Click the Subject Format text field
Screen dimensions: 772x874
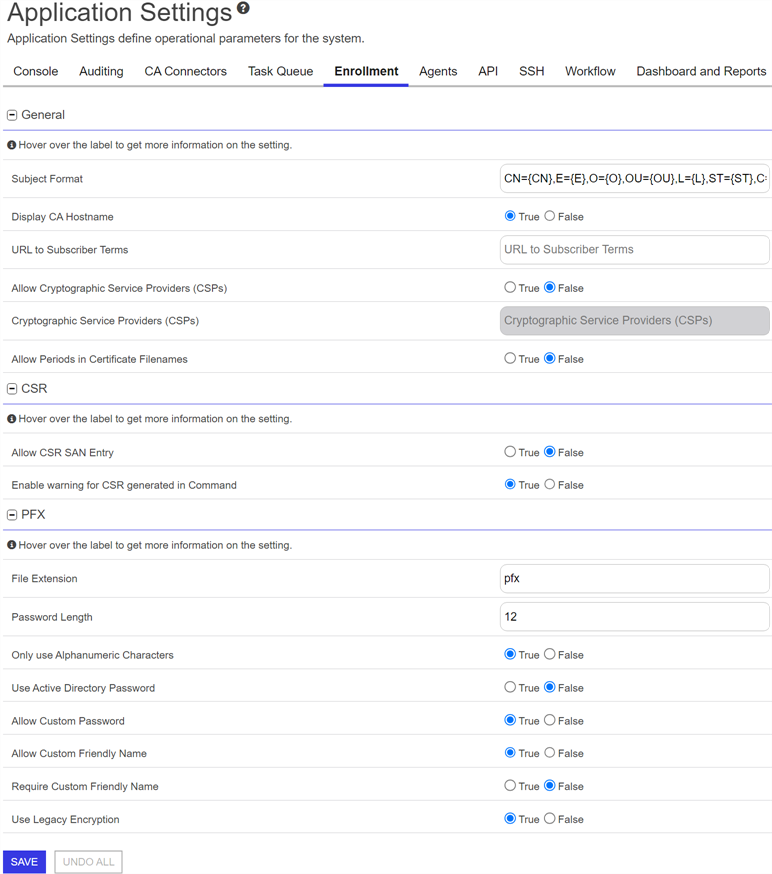pos(634,178)
